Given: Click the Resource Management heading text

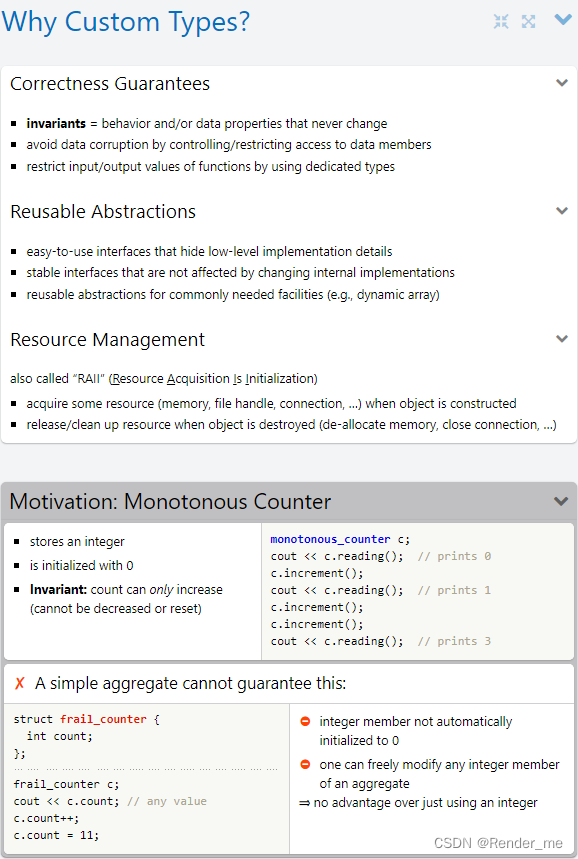Looking at the screenshot, I should 107,340.
